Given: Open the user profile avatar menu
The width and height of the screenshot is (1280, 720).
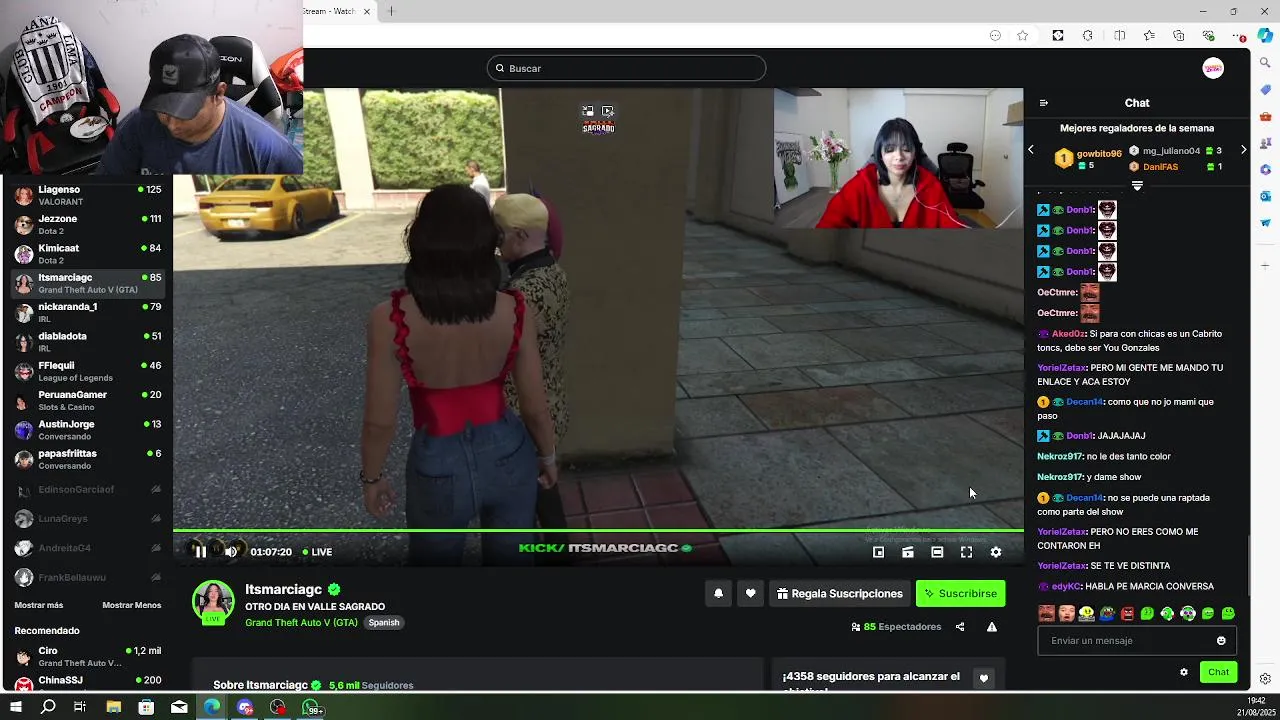Looking at the screenshot, I should click(1213, 68).
